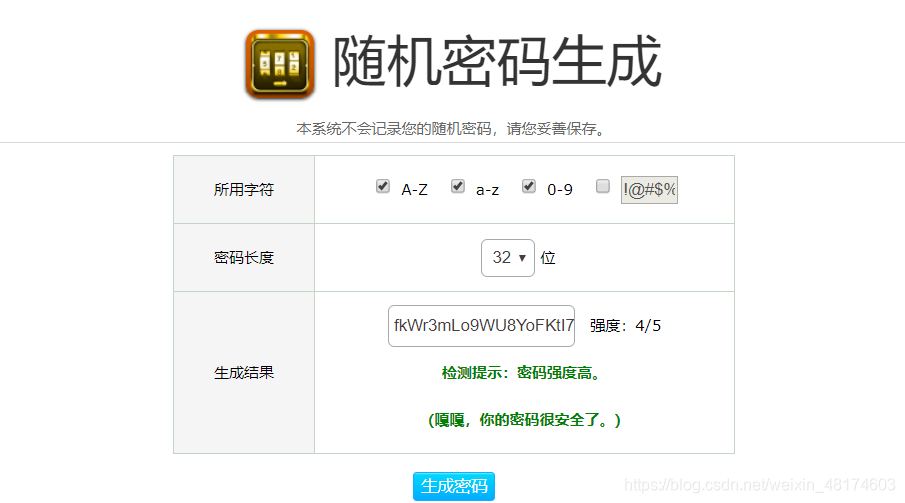This screenshot has width=905, height=503.
Task: Click the 检测提示：密码强度高 message
Action: pos(523,373)
